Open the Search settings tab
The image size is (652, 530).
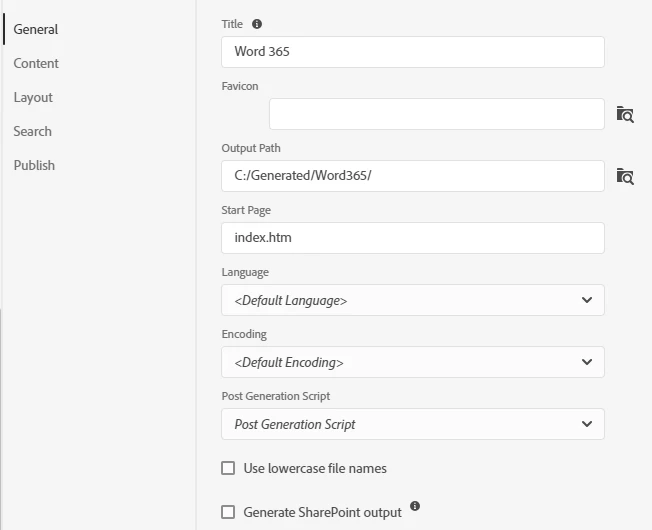(33, 131)
